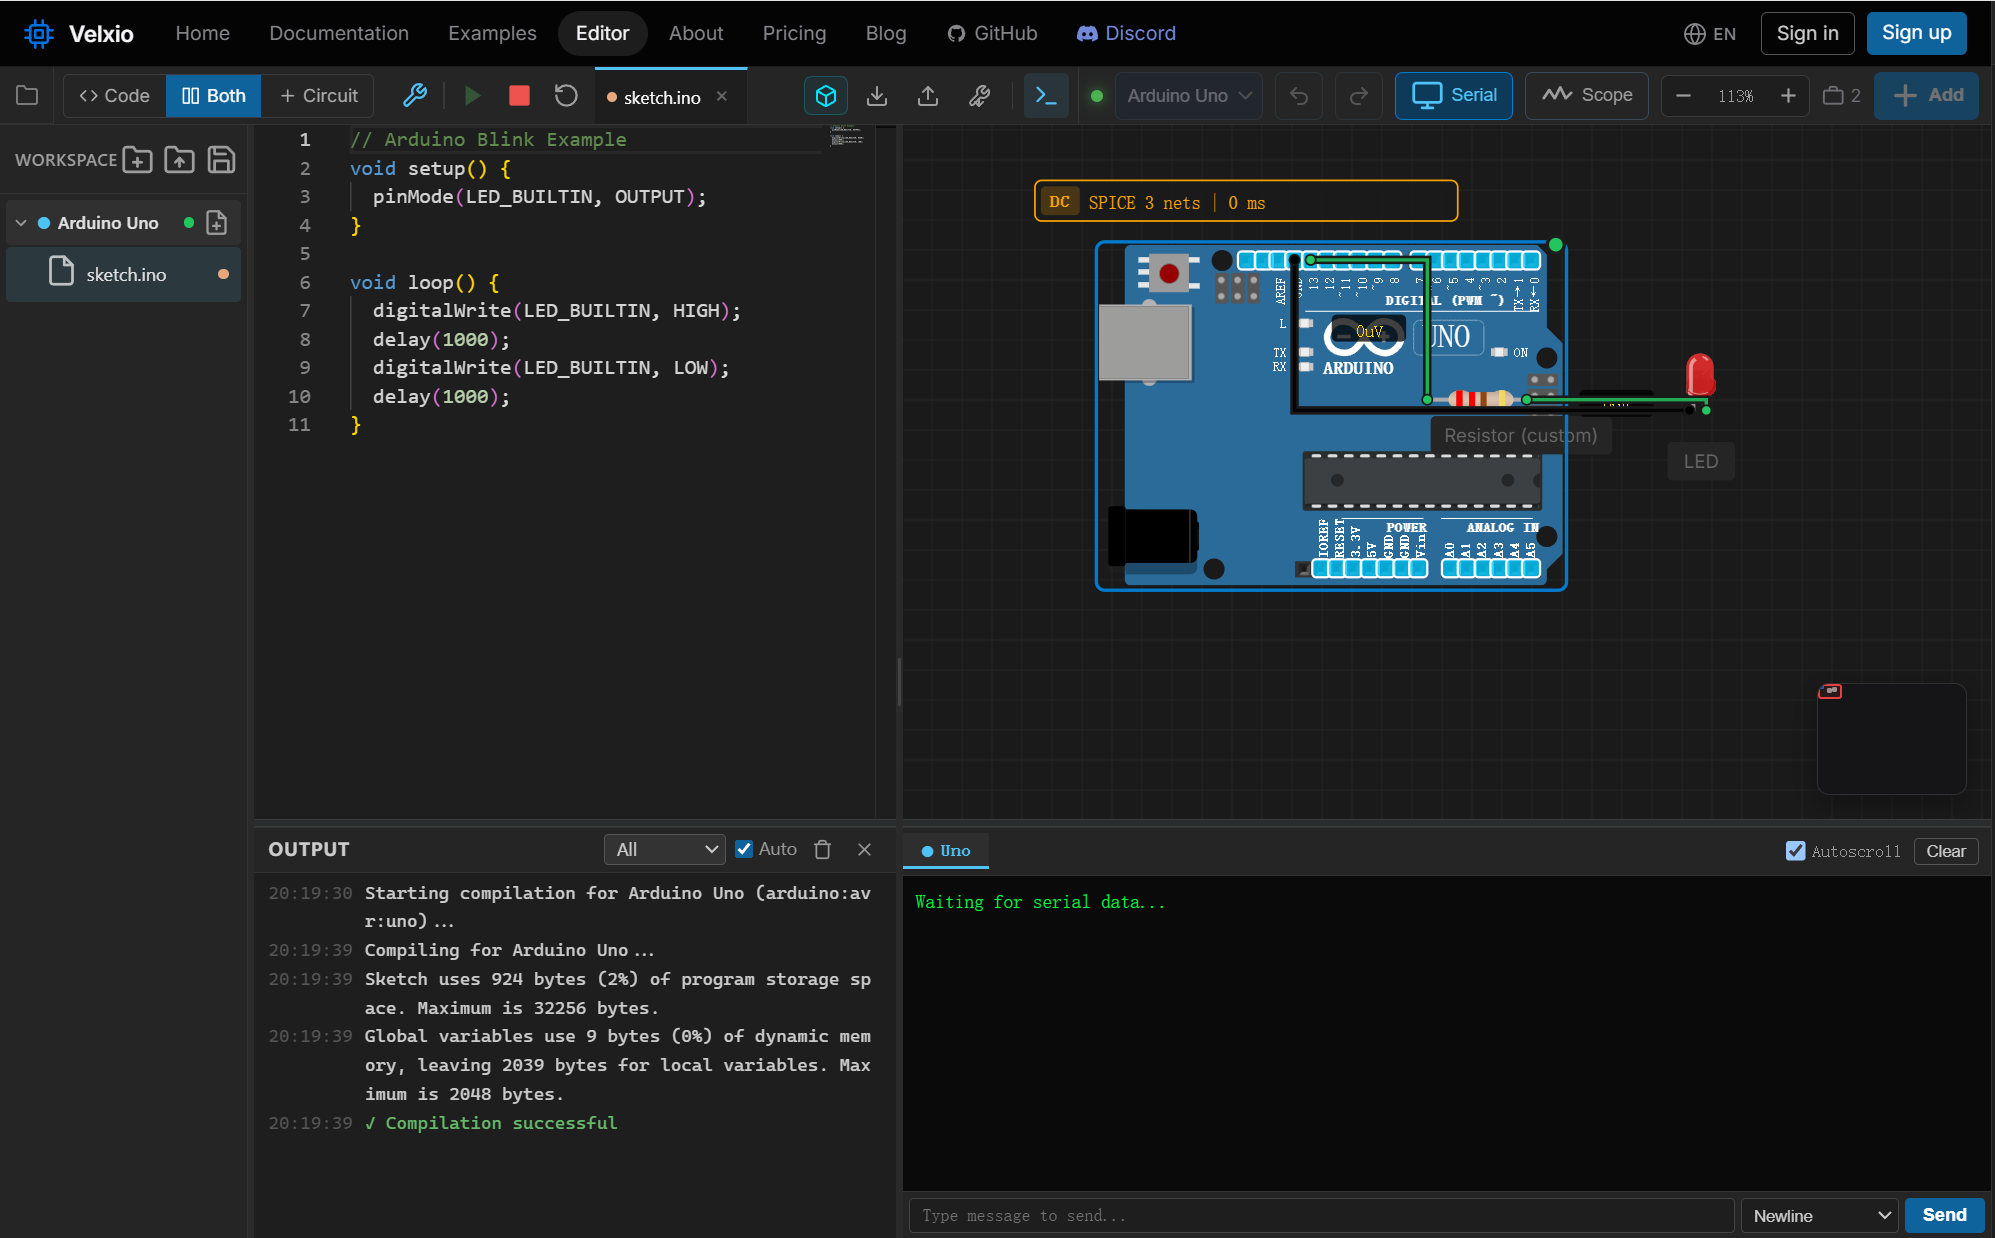
Task: Click the red LED on the canvas
Action: (1700, 375)
